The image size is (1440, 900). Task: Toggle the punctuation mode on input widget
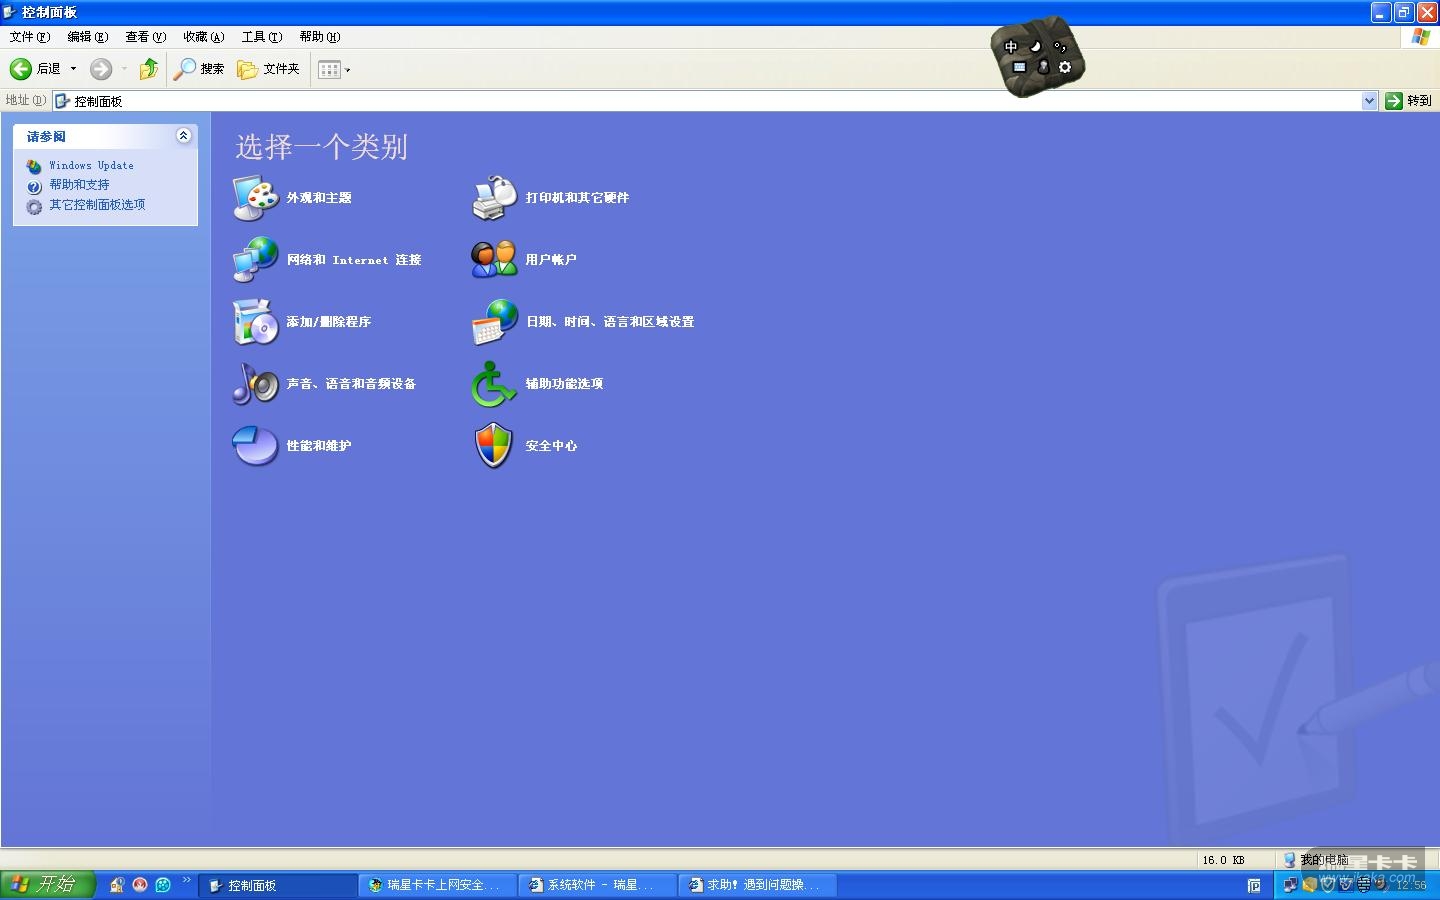(1060, 46)
